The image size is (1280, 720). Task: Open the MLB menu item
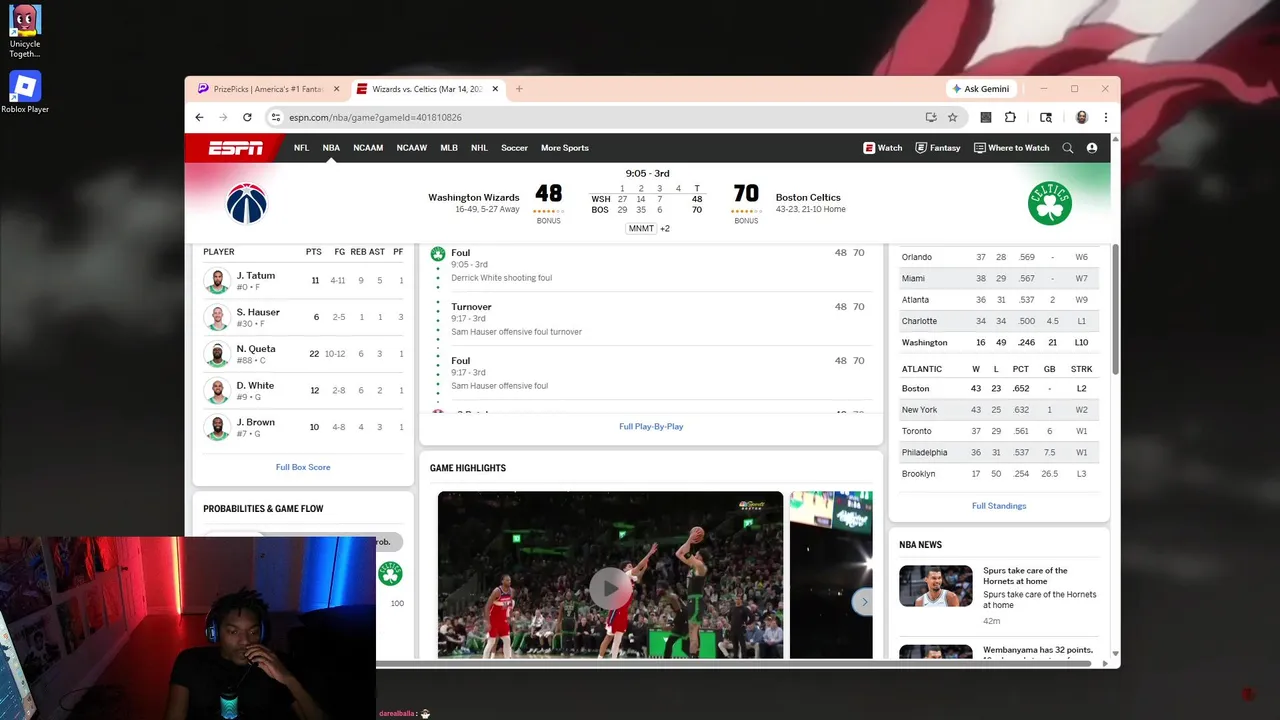(x=449, y=148)
